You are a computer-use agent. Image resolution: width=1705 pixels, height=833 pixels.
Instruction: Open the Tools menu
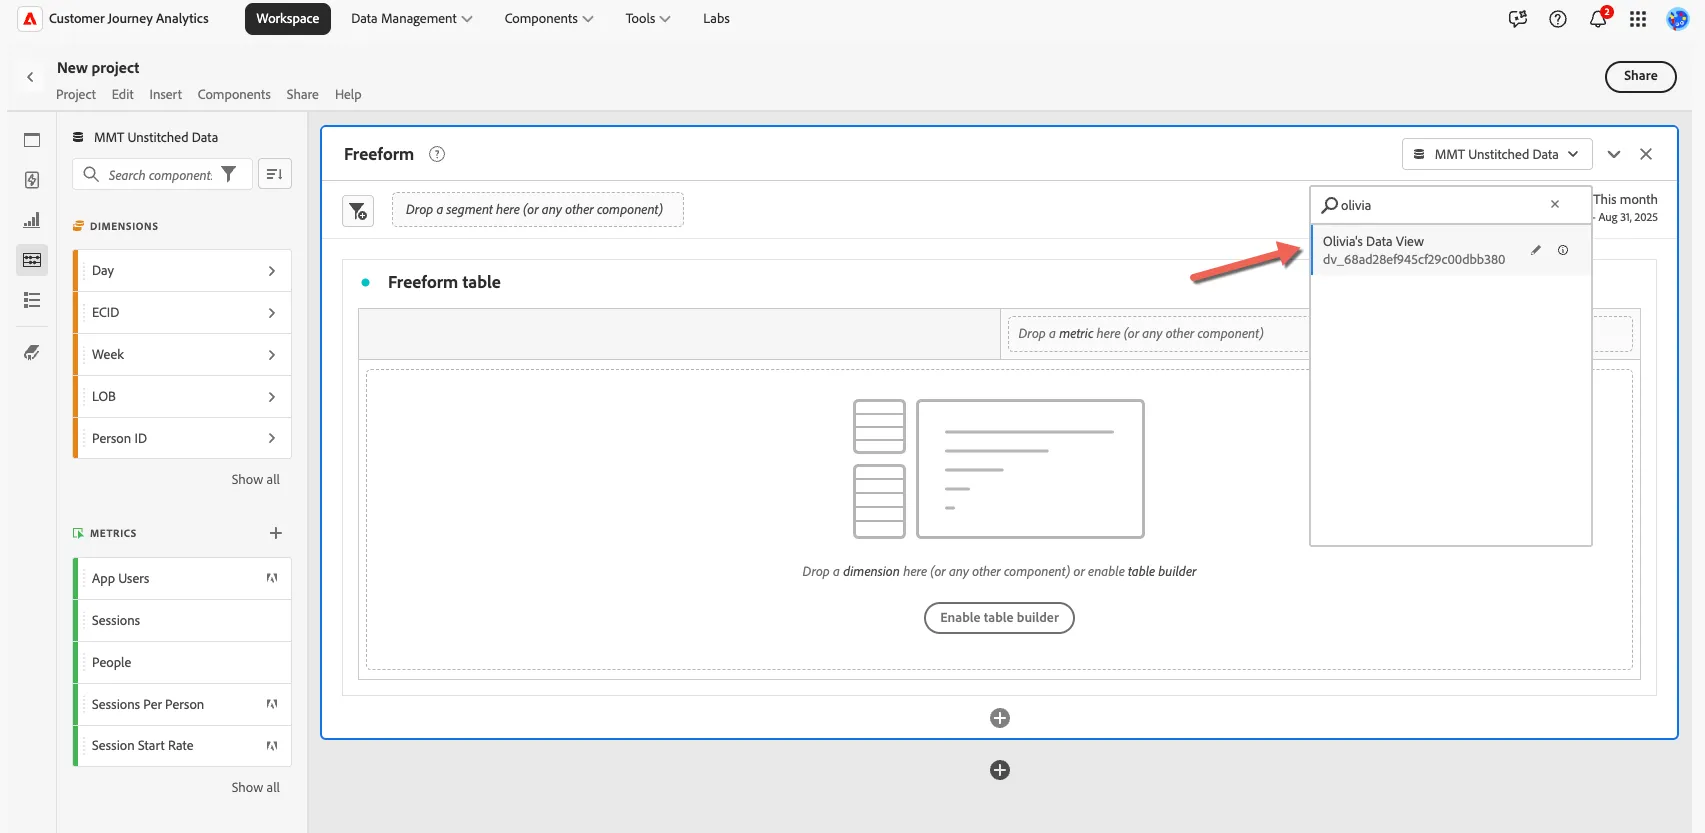[x=648, y=18]
